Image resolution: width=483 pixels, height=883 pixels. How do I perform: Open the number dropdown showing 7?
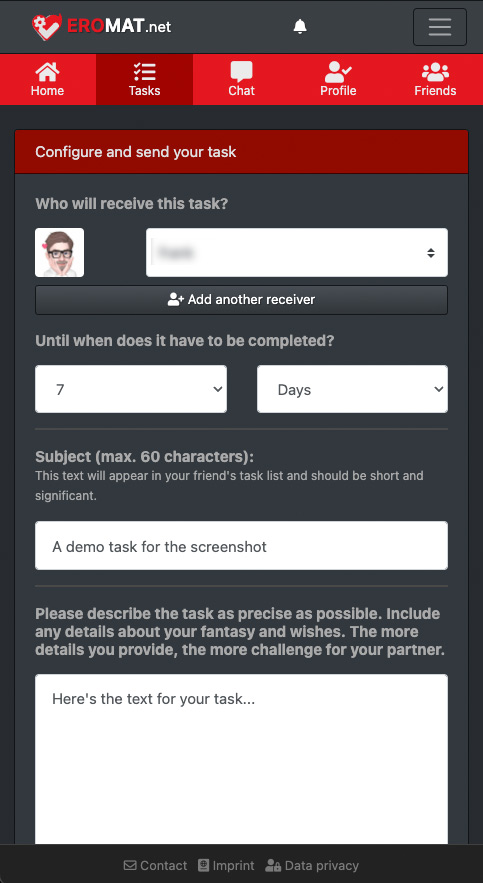click(131, 389)
